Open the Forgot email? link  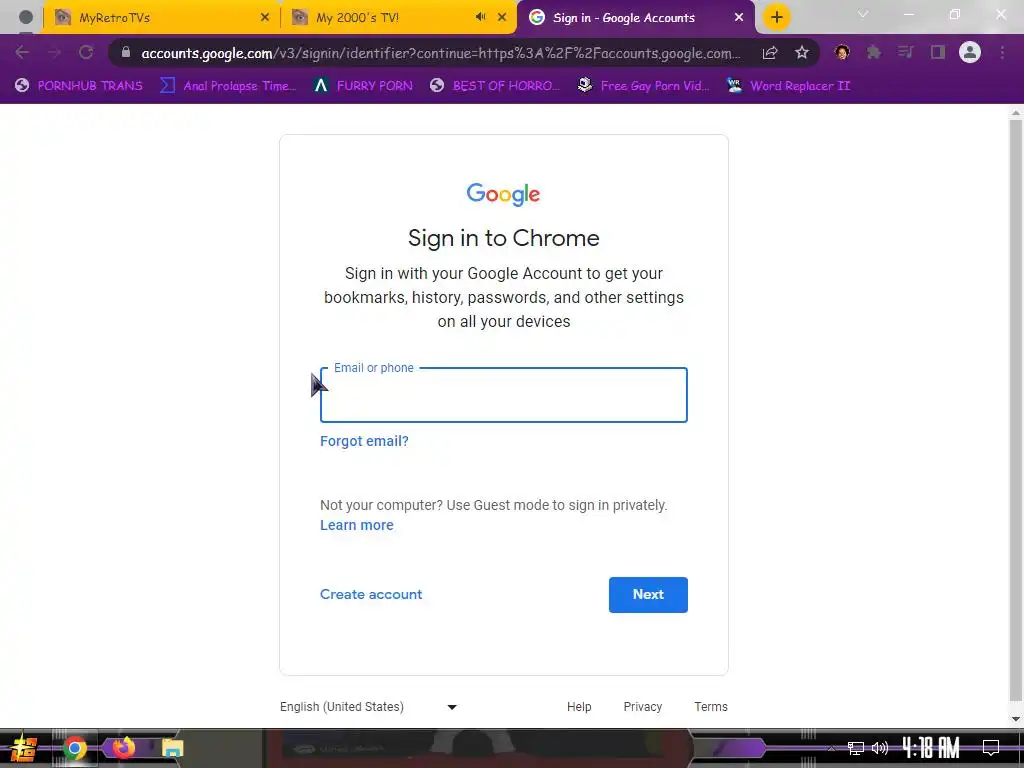point(364,441)
